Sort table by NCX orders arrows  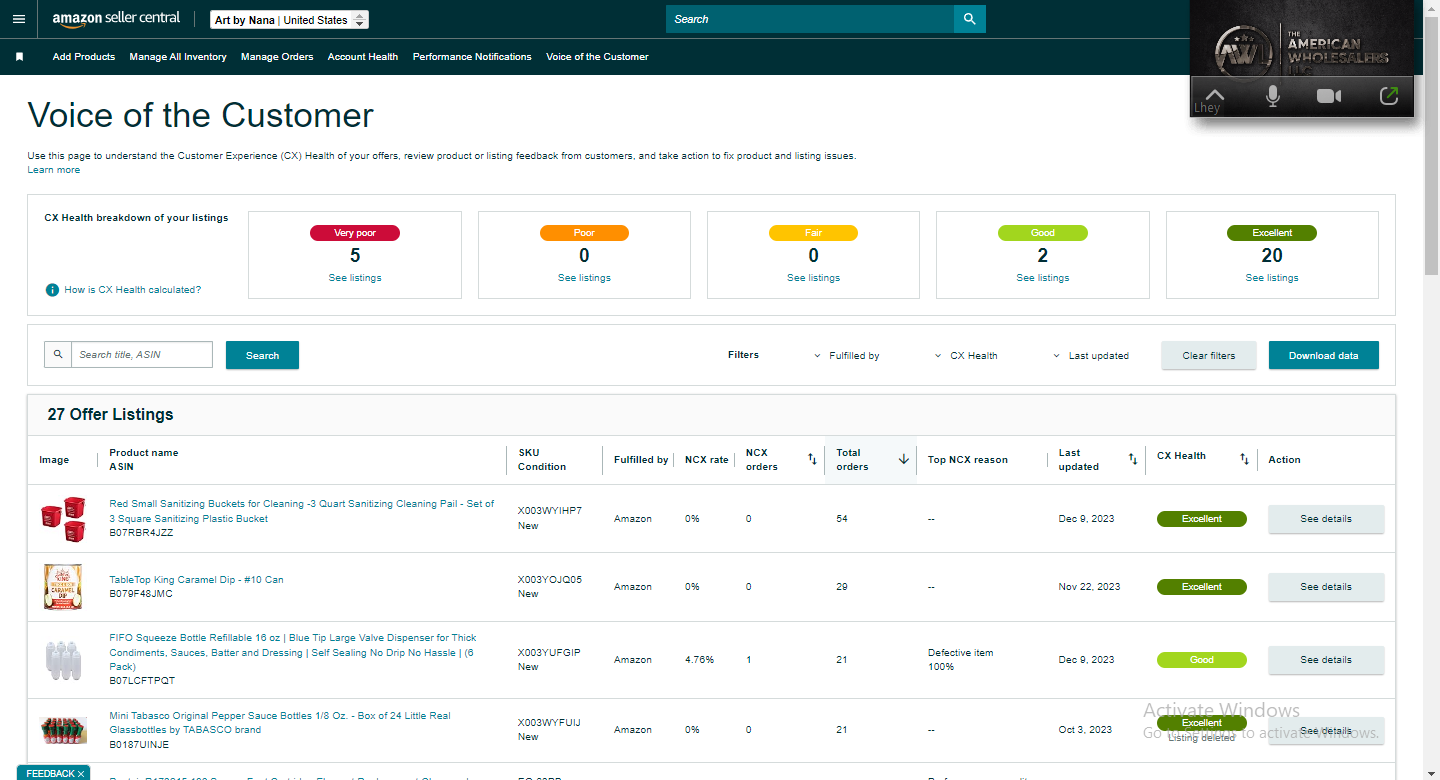click(x=812, y=460)
